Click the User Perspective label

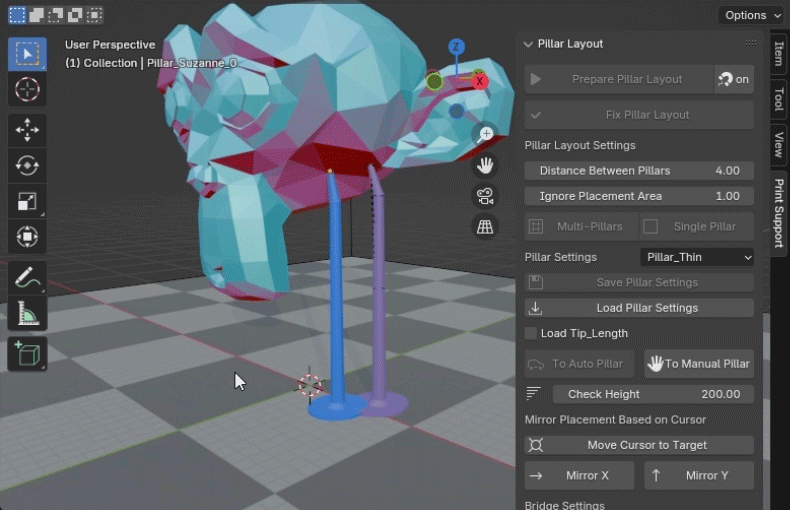(110, 45)
